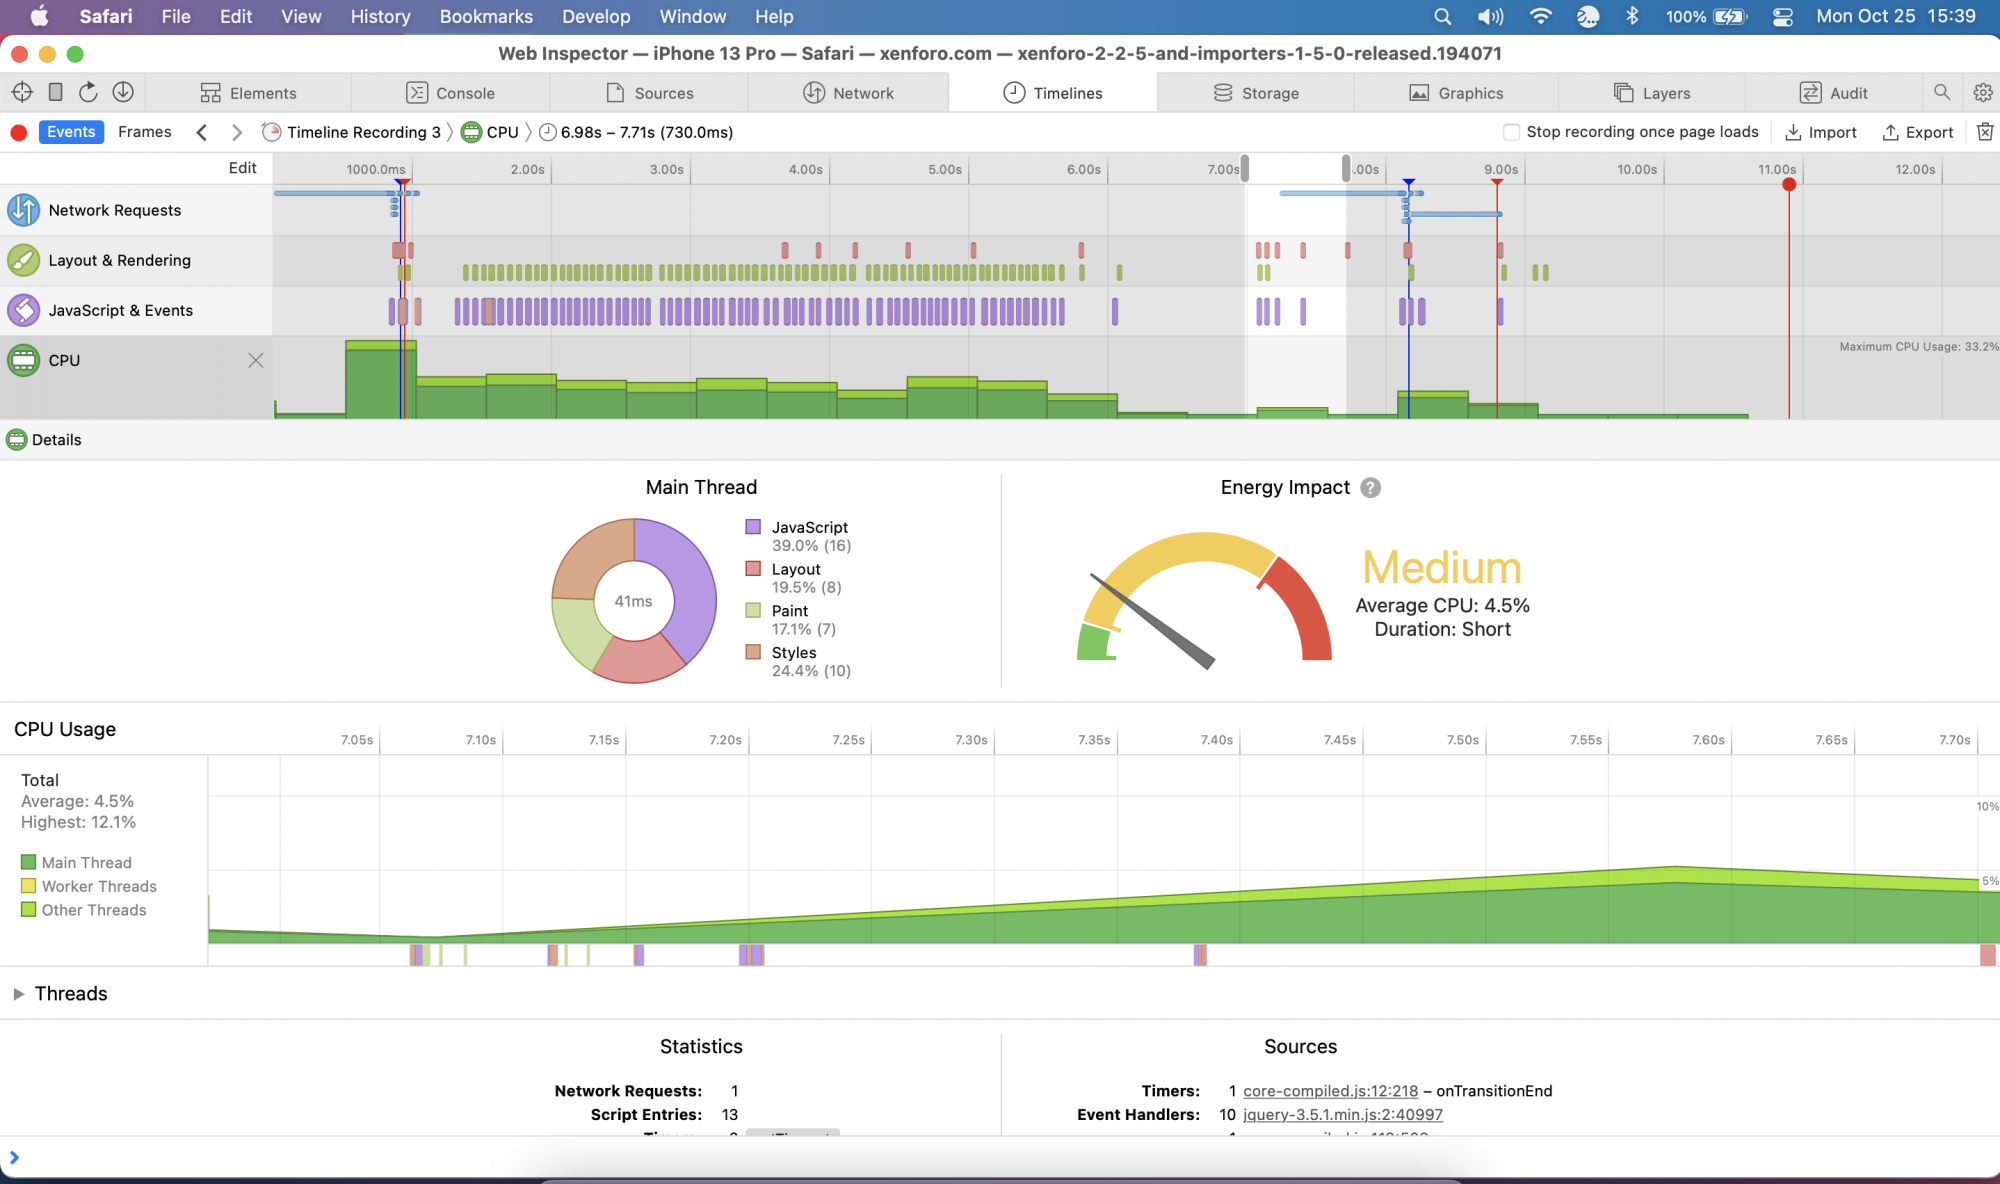Click the reload page icon
The height and width of the screenshot is (1184, 2000).
(x=88, y=93)
